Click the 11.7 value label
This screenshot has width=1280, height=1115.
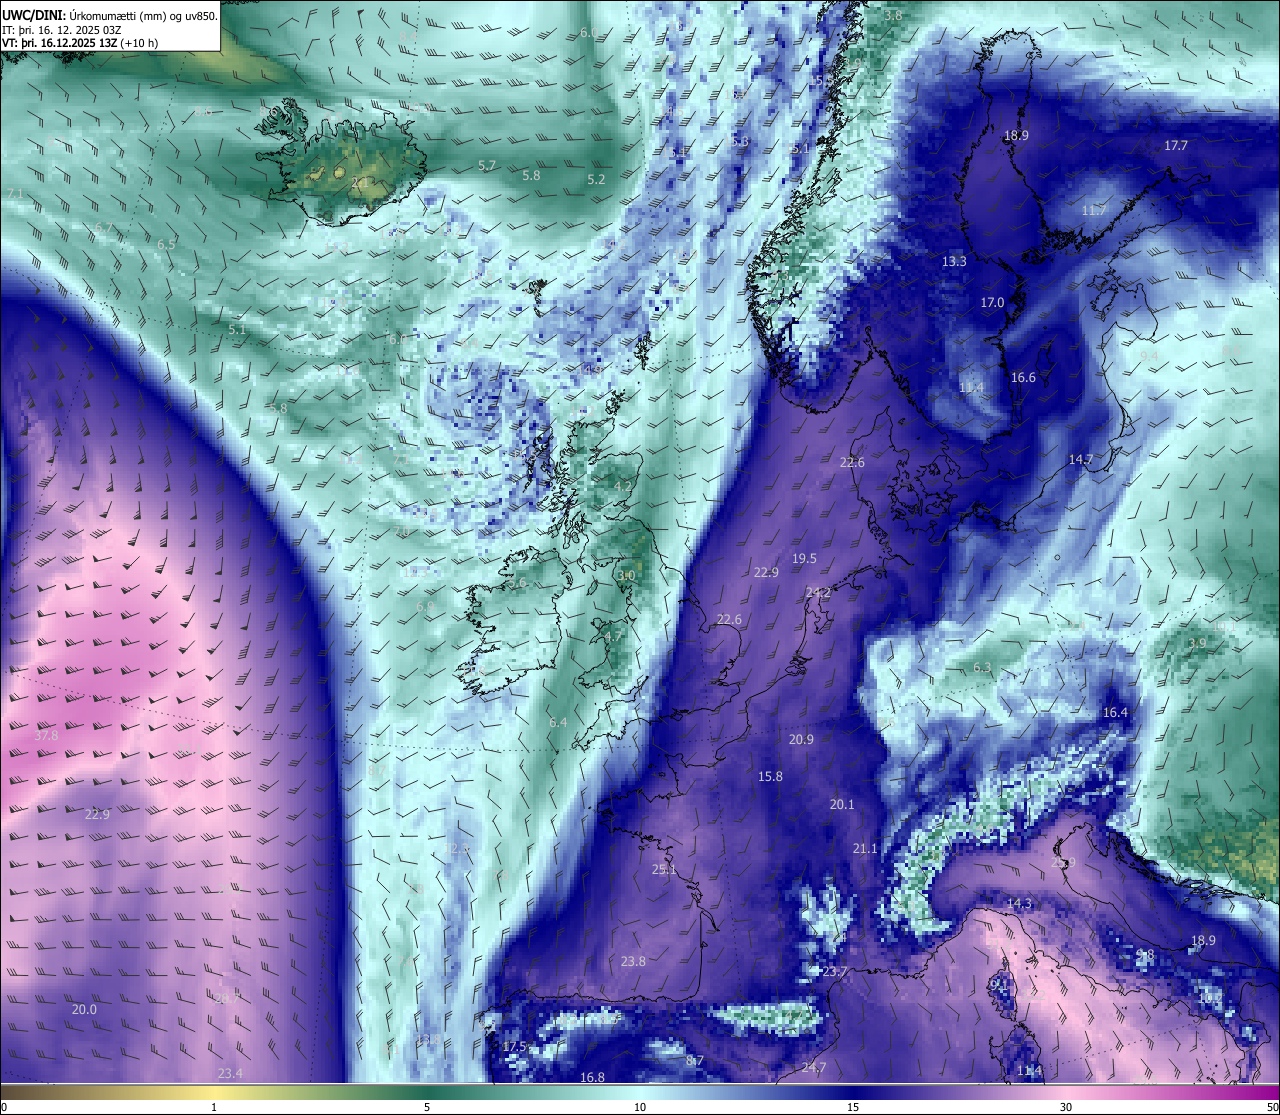(x=1094, y=210)
